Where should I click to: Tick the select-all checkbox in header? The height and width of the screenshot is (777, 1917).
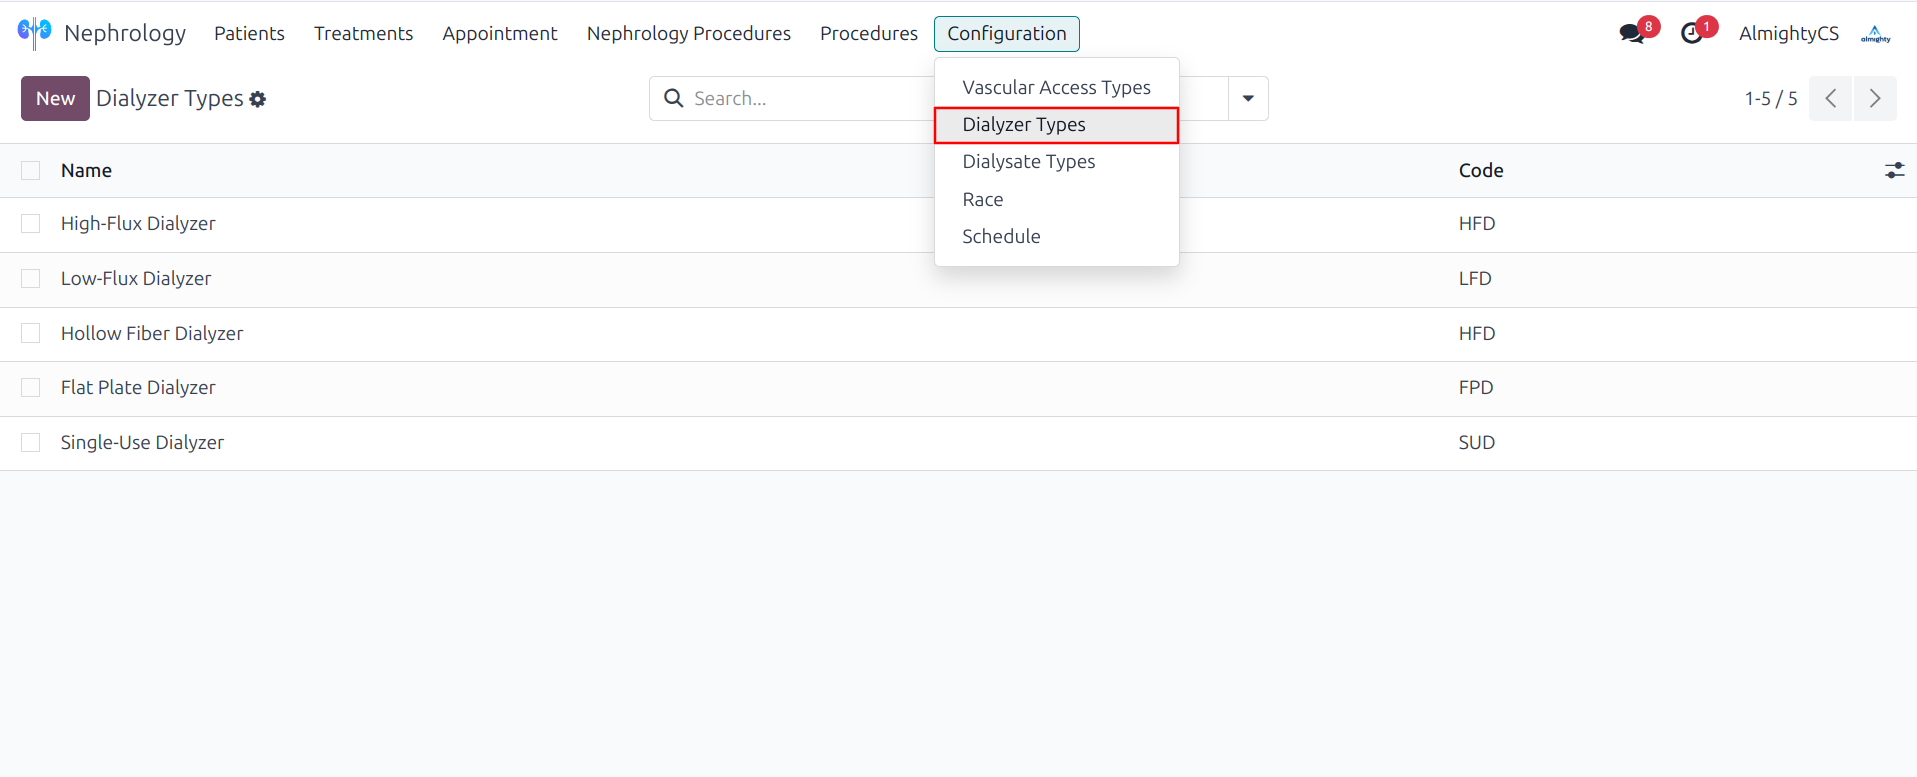click(31, 171)
